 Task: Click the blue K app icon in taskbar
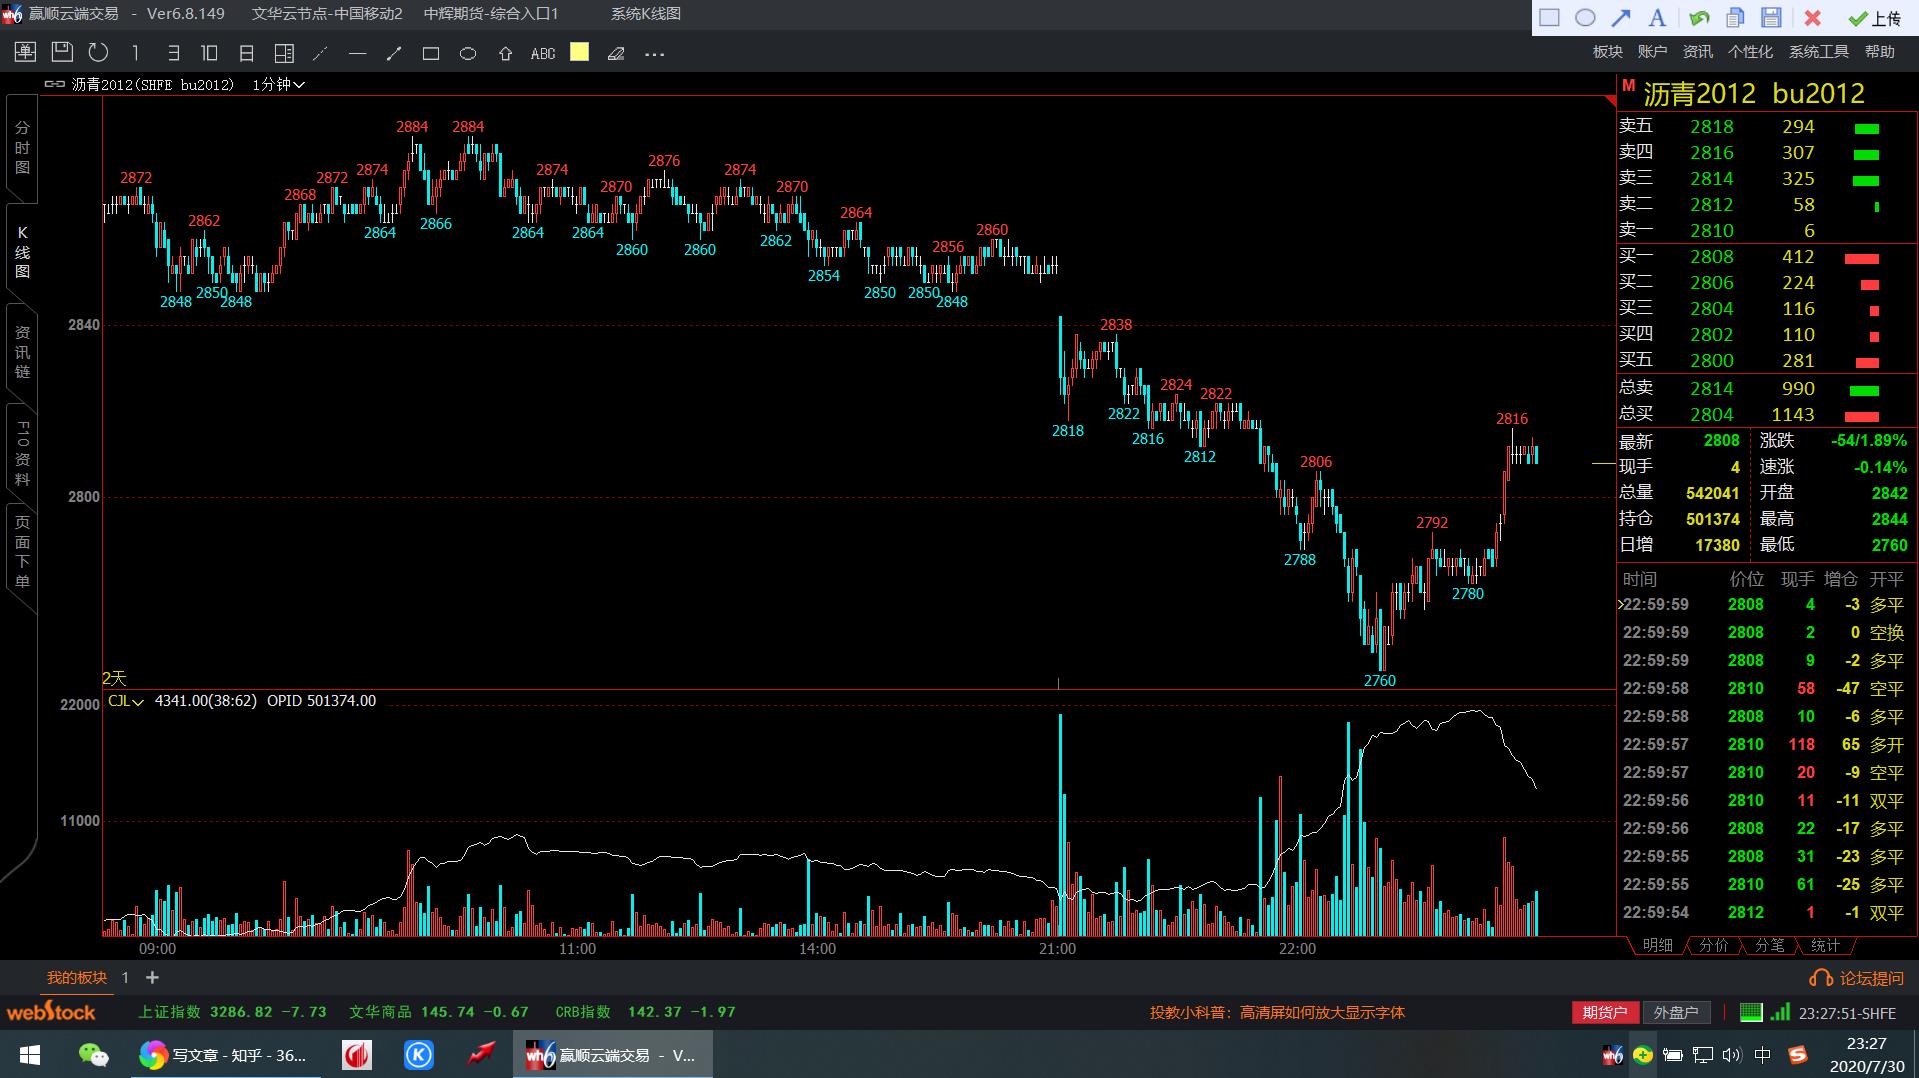(419, 1055)
